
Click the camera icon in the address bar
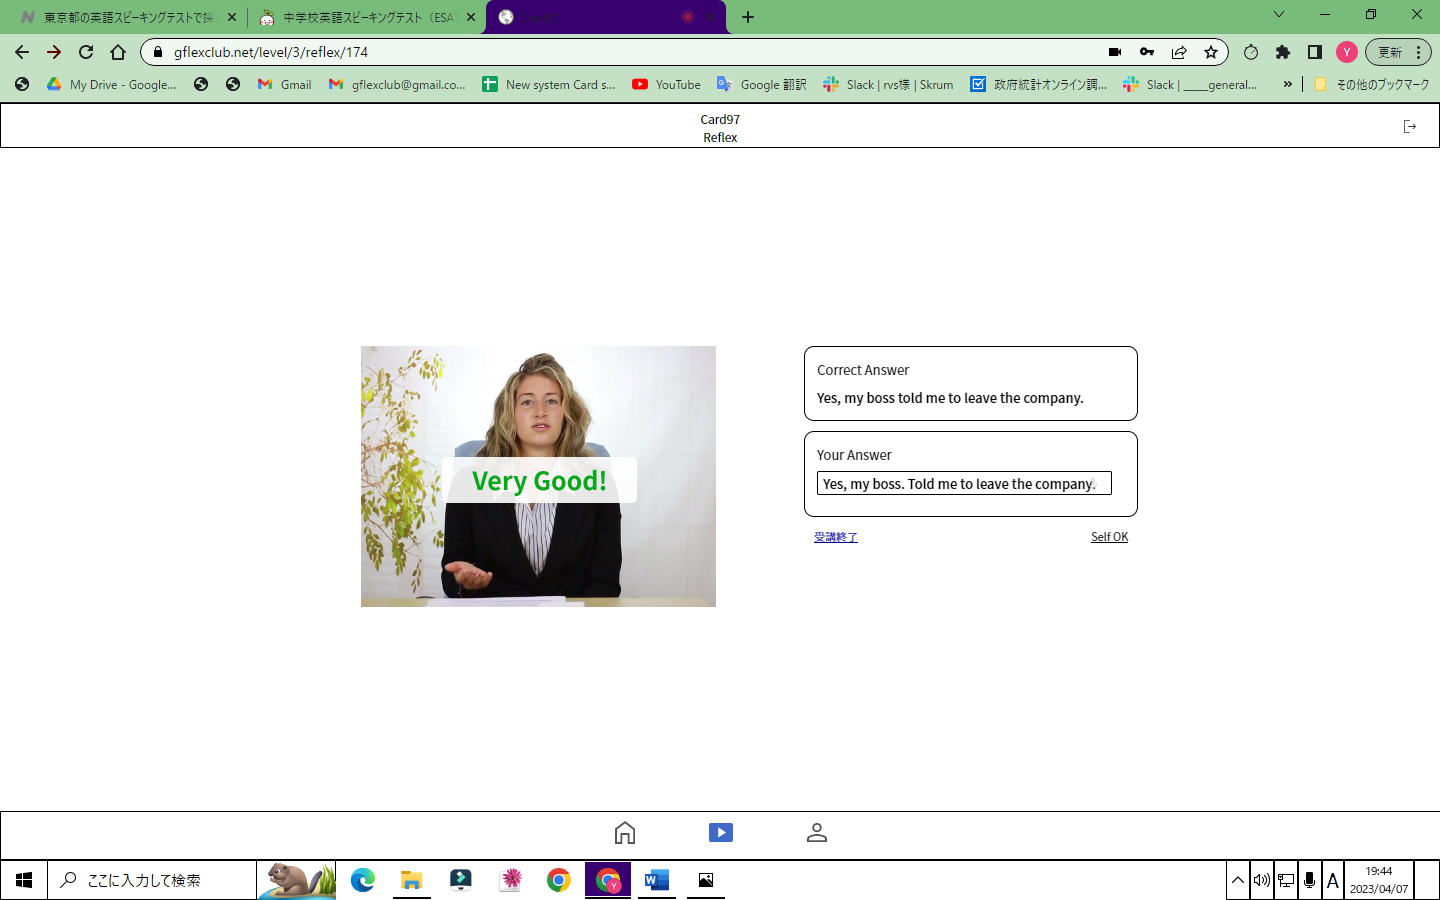[x=1115, y=52]
